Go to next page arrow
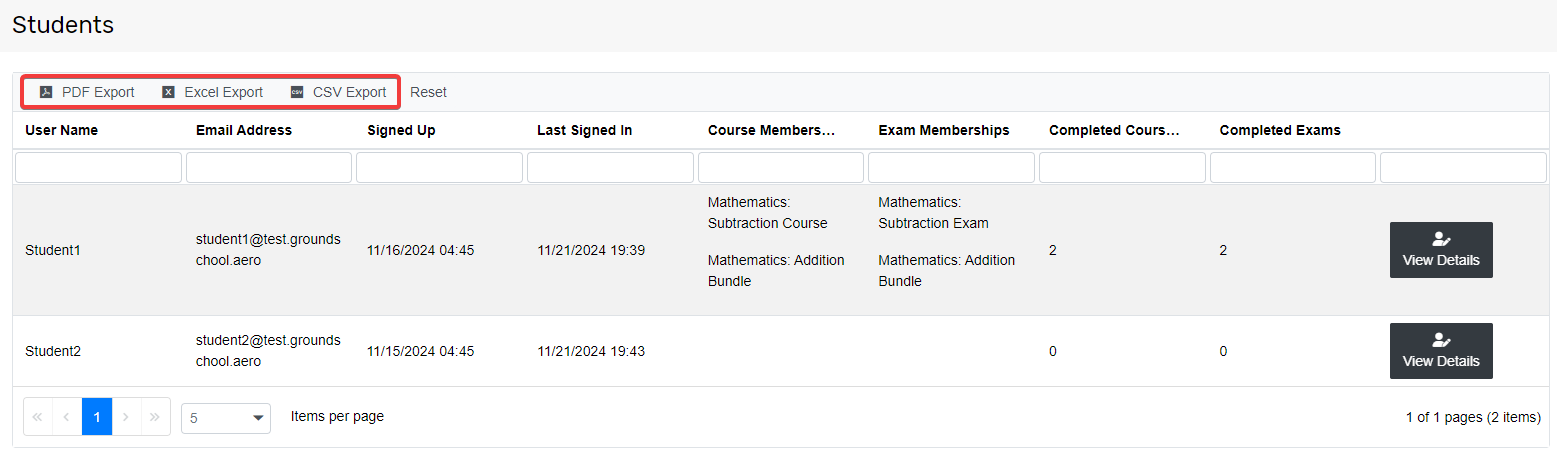1557x452 pixels. click(x=126, y=417)
